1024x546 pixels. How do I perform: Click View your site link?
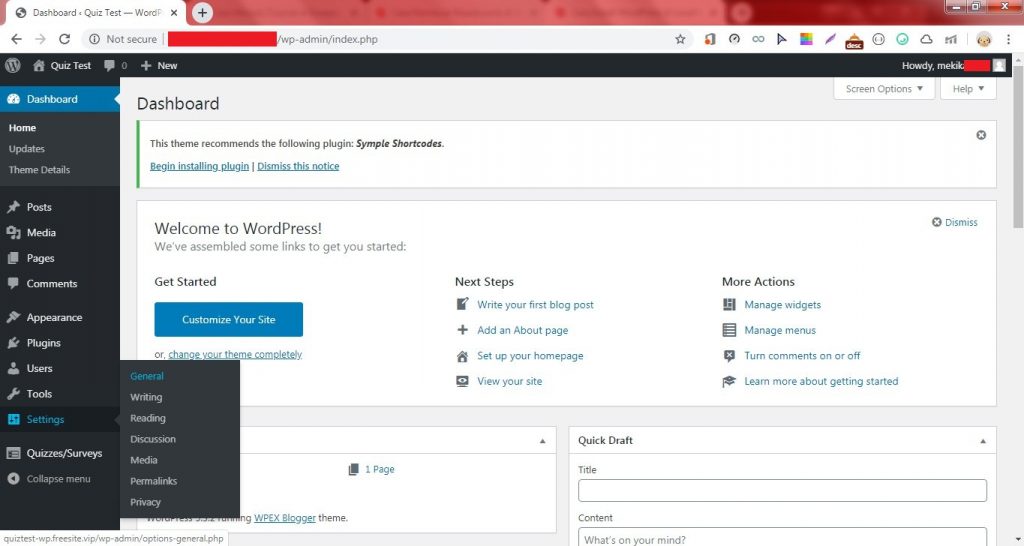pyautogui.click(x=509, y=381)
